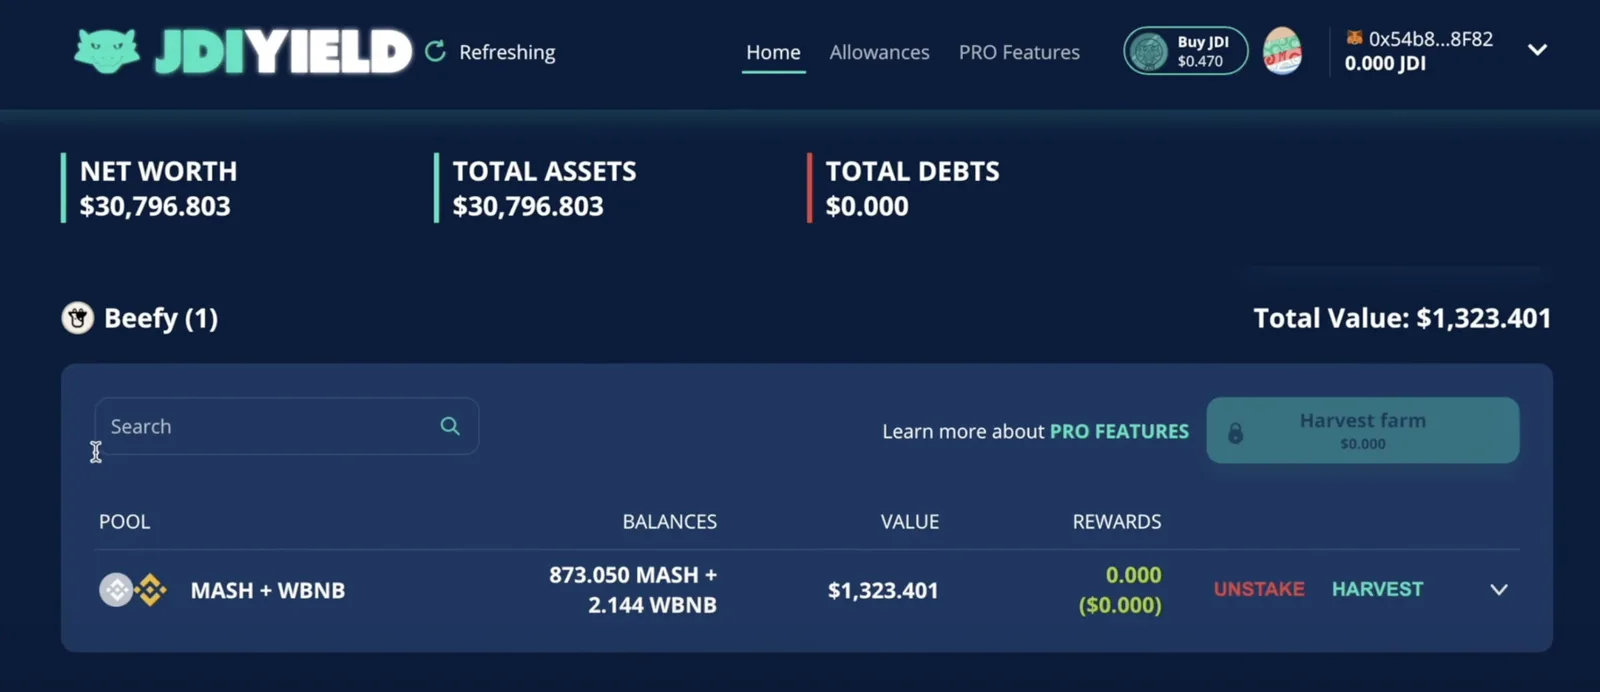Click the Beefy cow icon
This screenshot has width=1600, height=692.
click(x=78, y=318)
